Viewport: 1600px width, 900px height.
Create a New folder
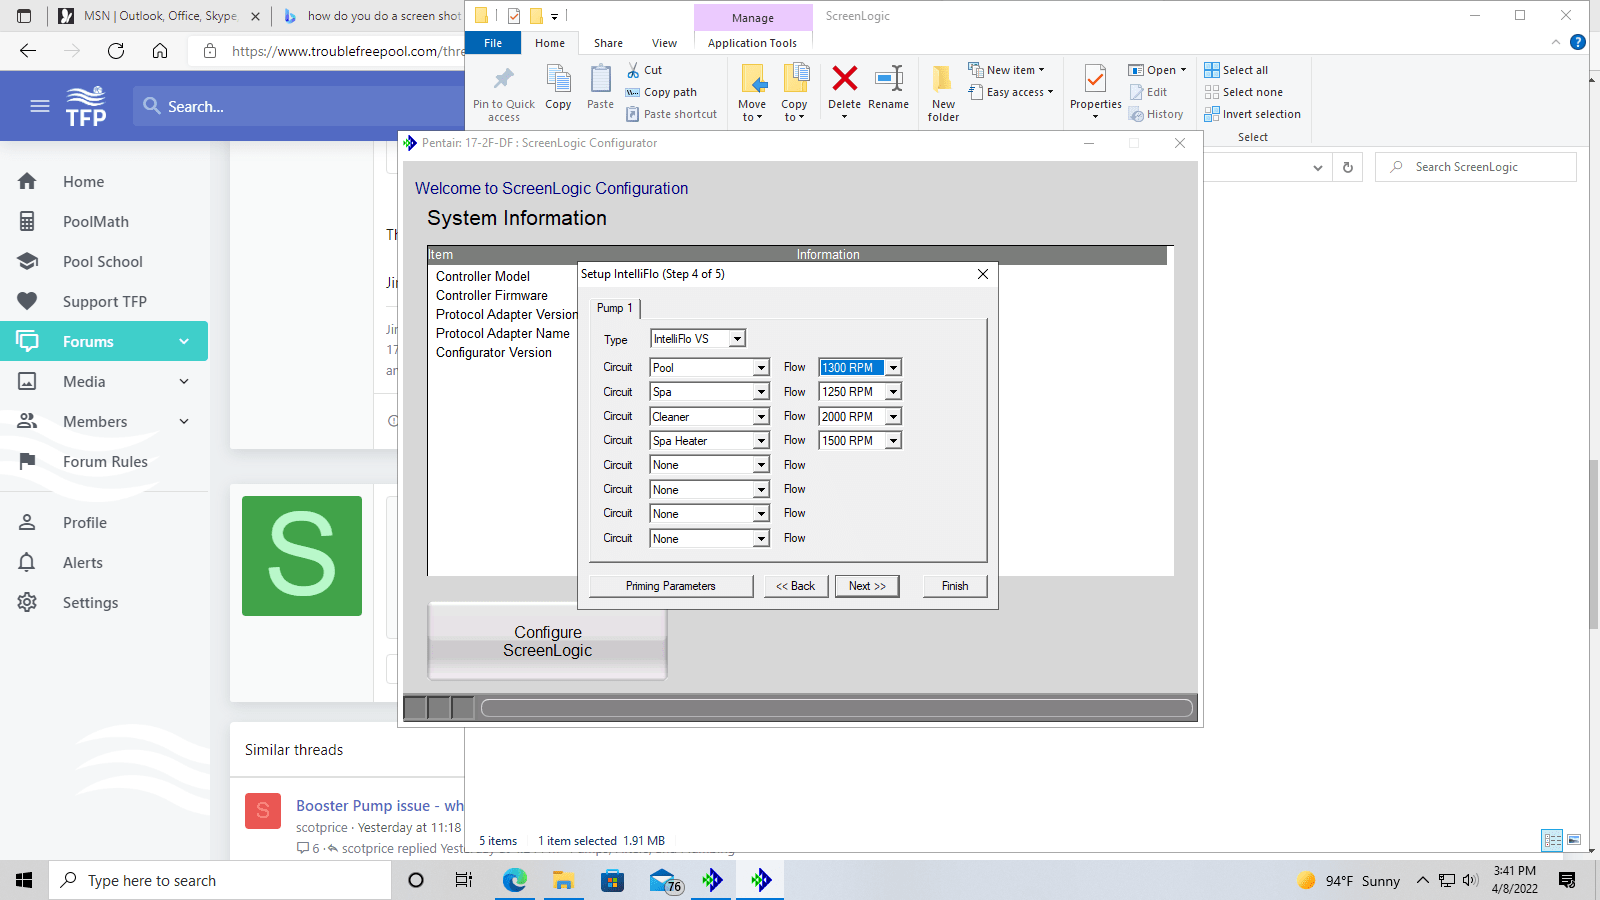(x=943, y=93)
